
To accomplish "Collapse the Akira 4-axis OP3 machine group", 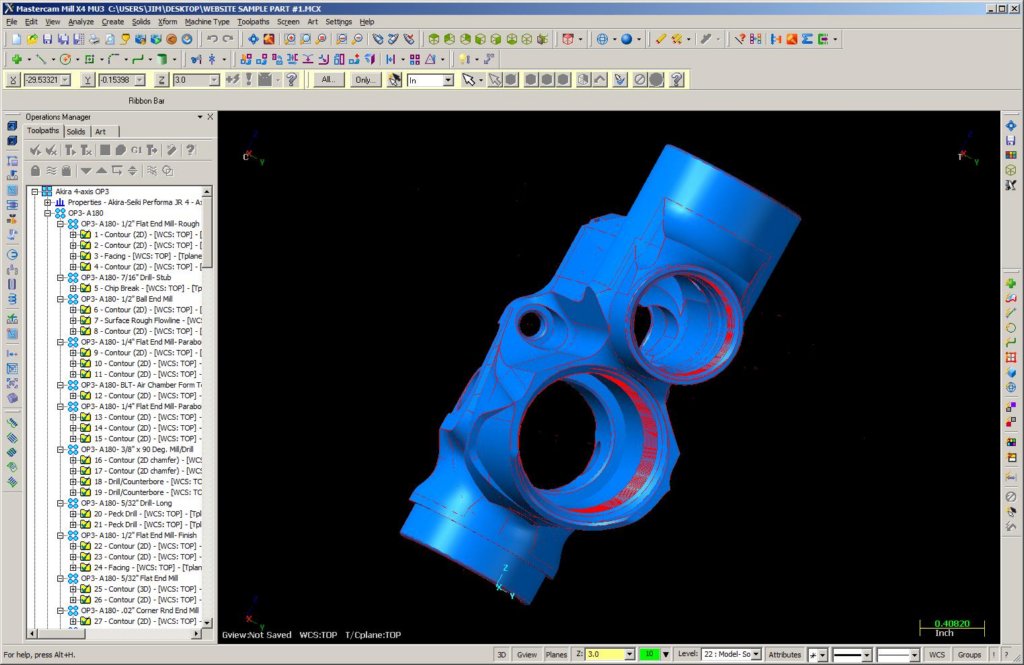I will [x=35, y=191].
